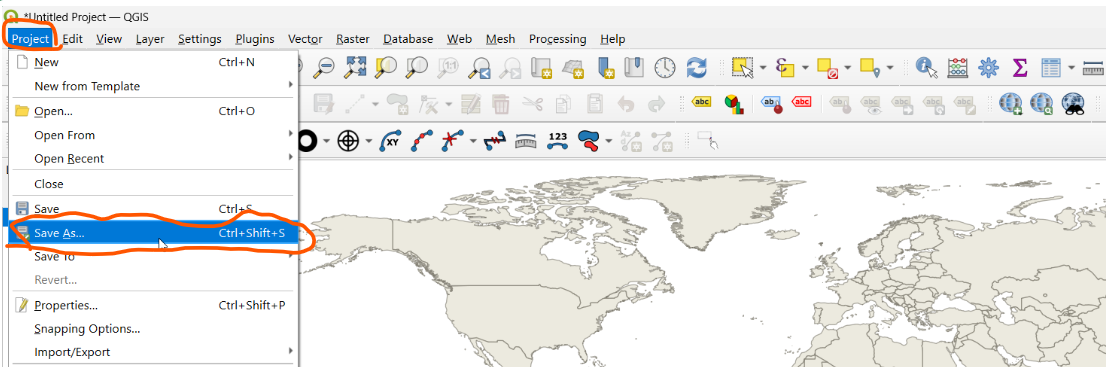Screen dimensions: 1106x367
Task: Open Layer Diagram Options chart icon
Action: point(734,104)
